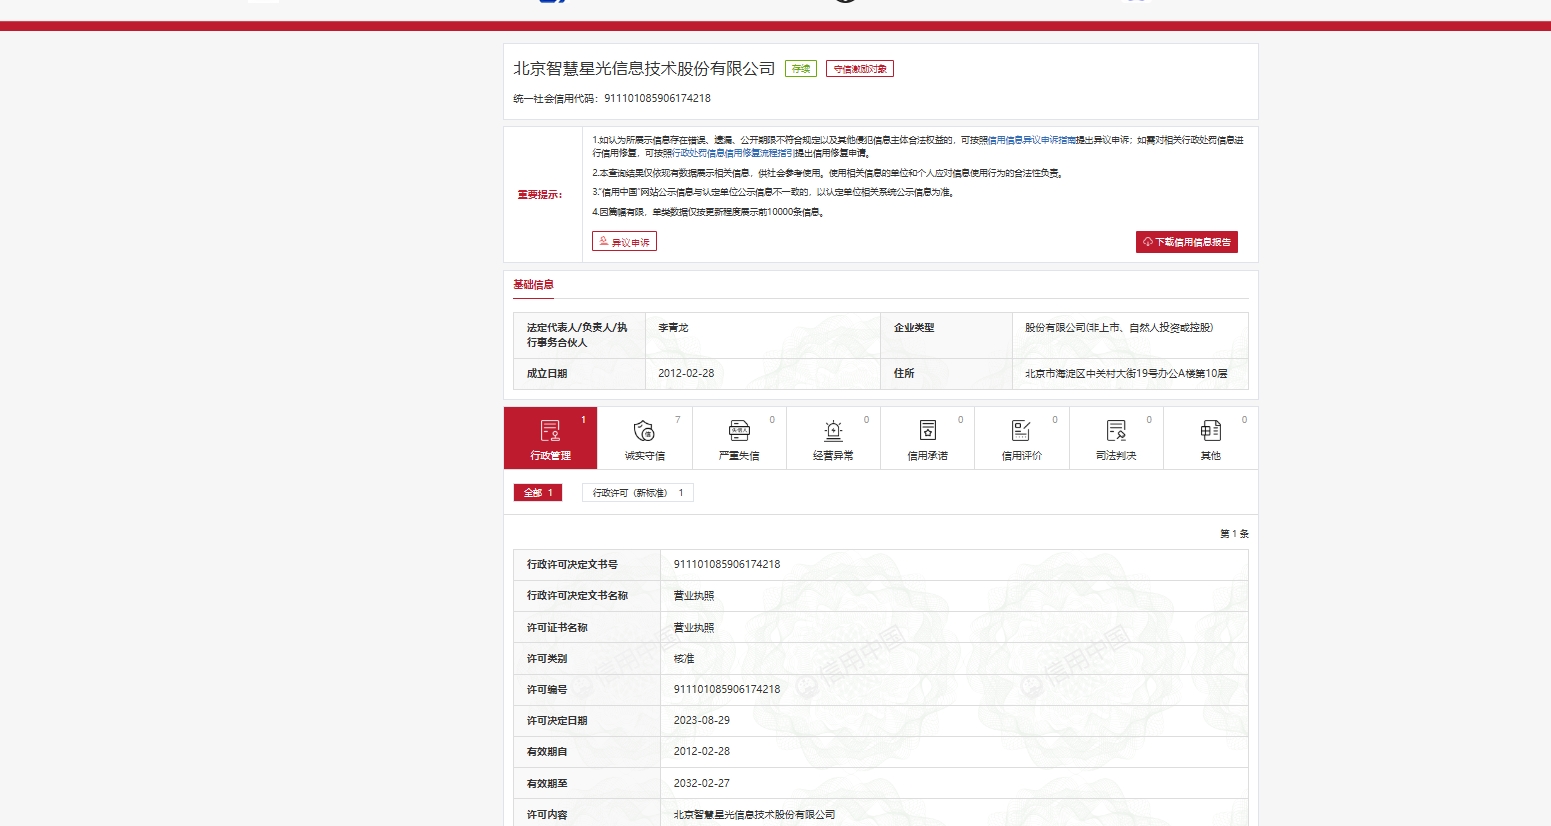Image resolution: width=1551 pixels, height=826 pixels.
Task: Click the company title 北京智慧星光信息技术股份有限公司
Action: [x=644, y=68]
